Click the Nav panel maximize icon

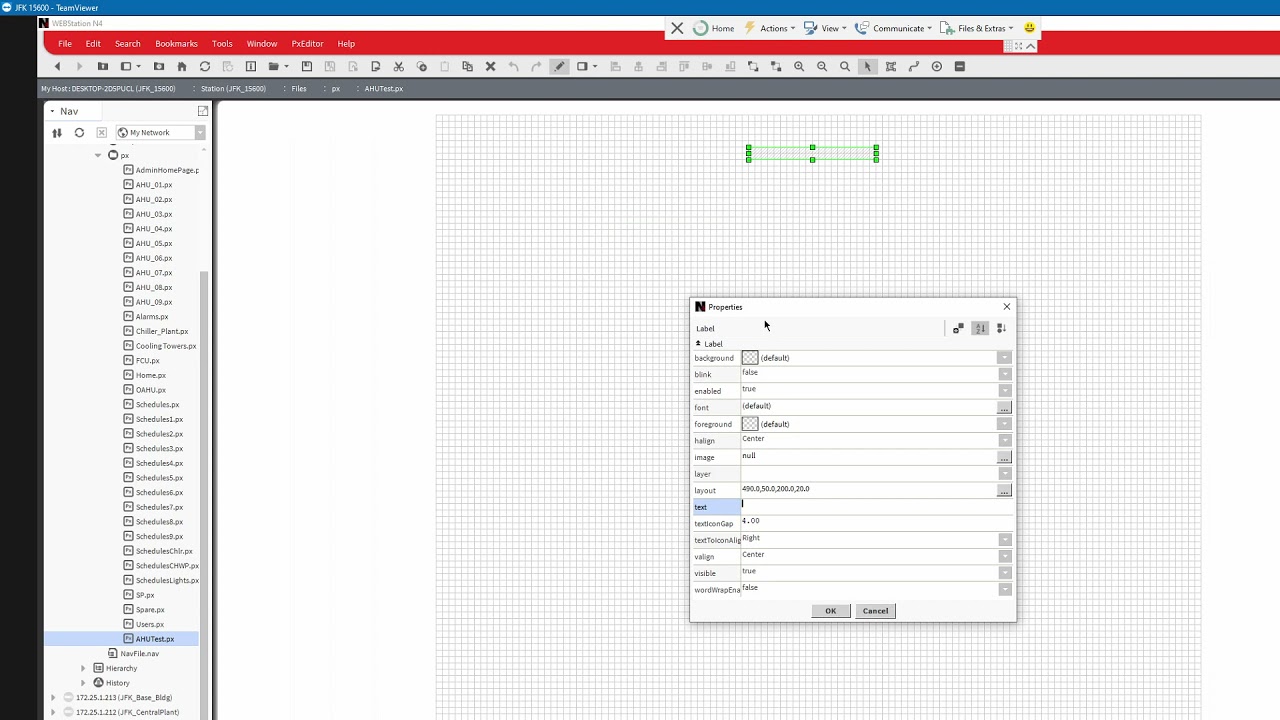[203, 111]
